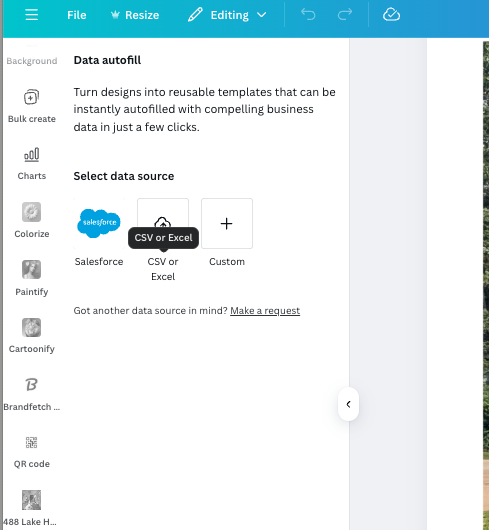Click the undo arrow icon
The image size is (489, 530).
[x=308, y=15]
